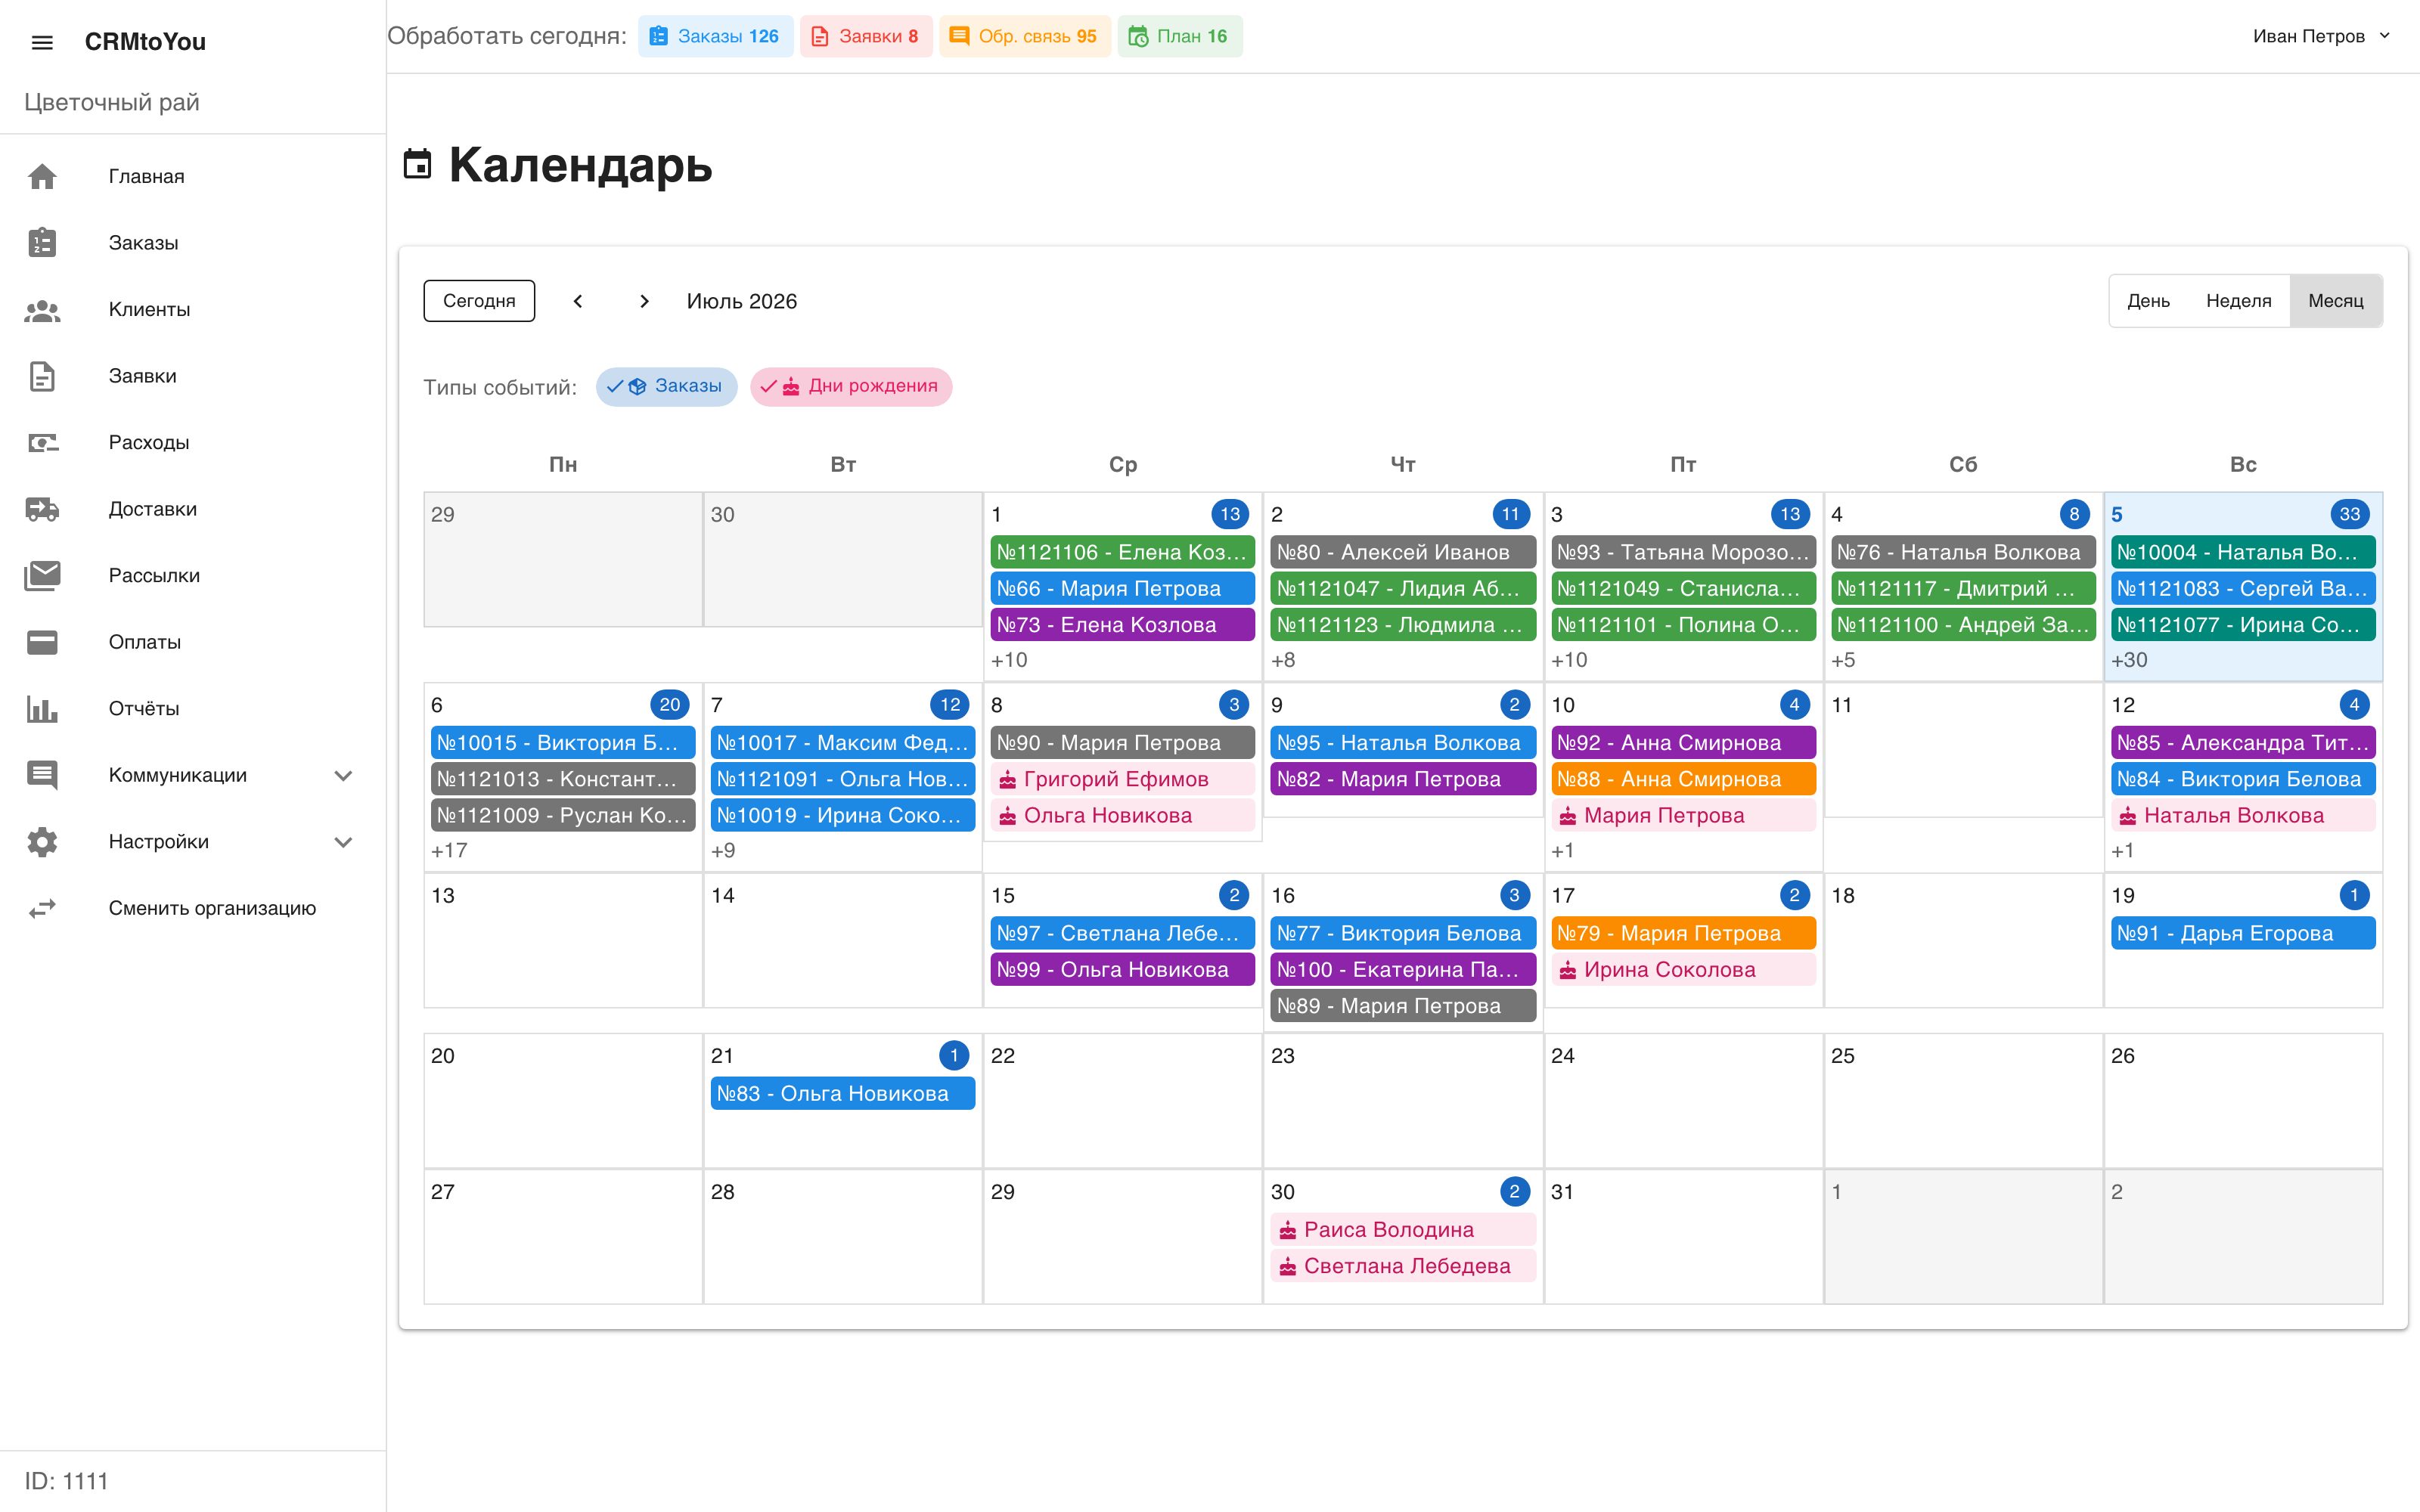
Task: Open Заказы in the sidebar menu
Action: (x=193, y=243)
